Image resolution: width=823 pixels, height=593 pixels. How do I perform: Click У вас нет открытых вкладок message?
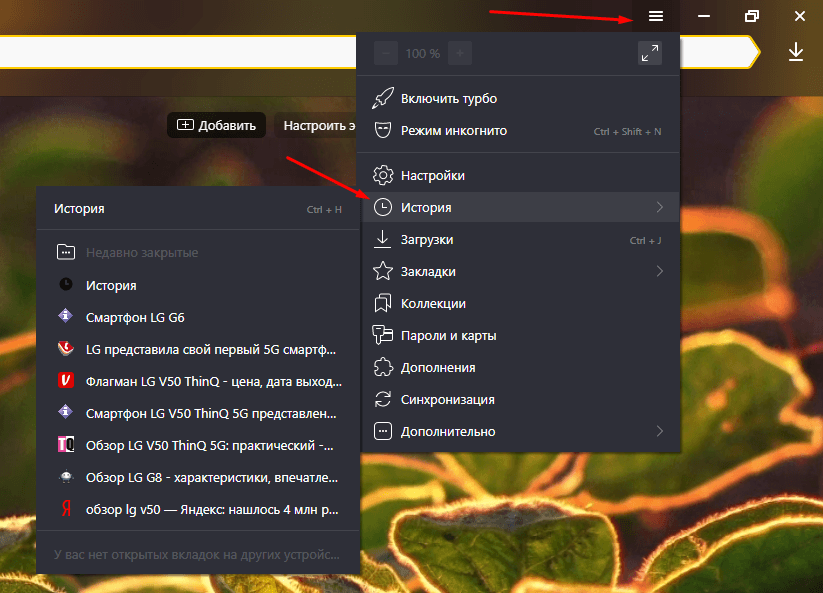[197, 555]
